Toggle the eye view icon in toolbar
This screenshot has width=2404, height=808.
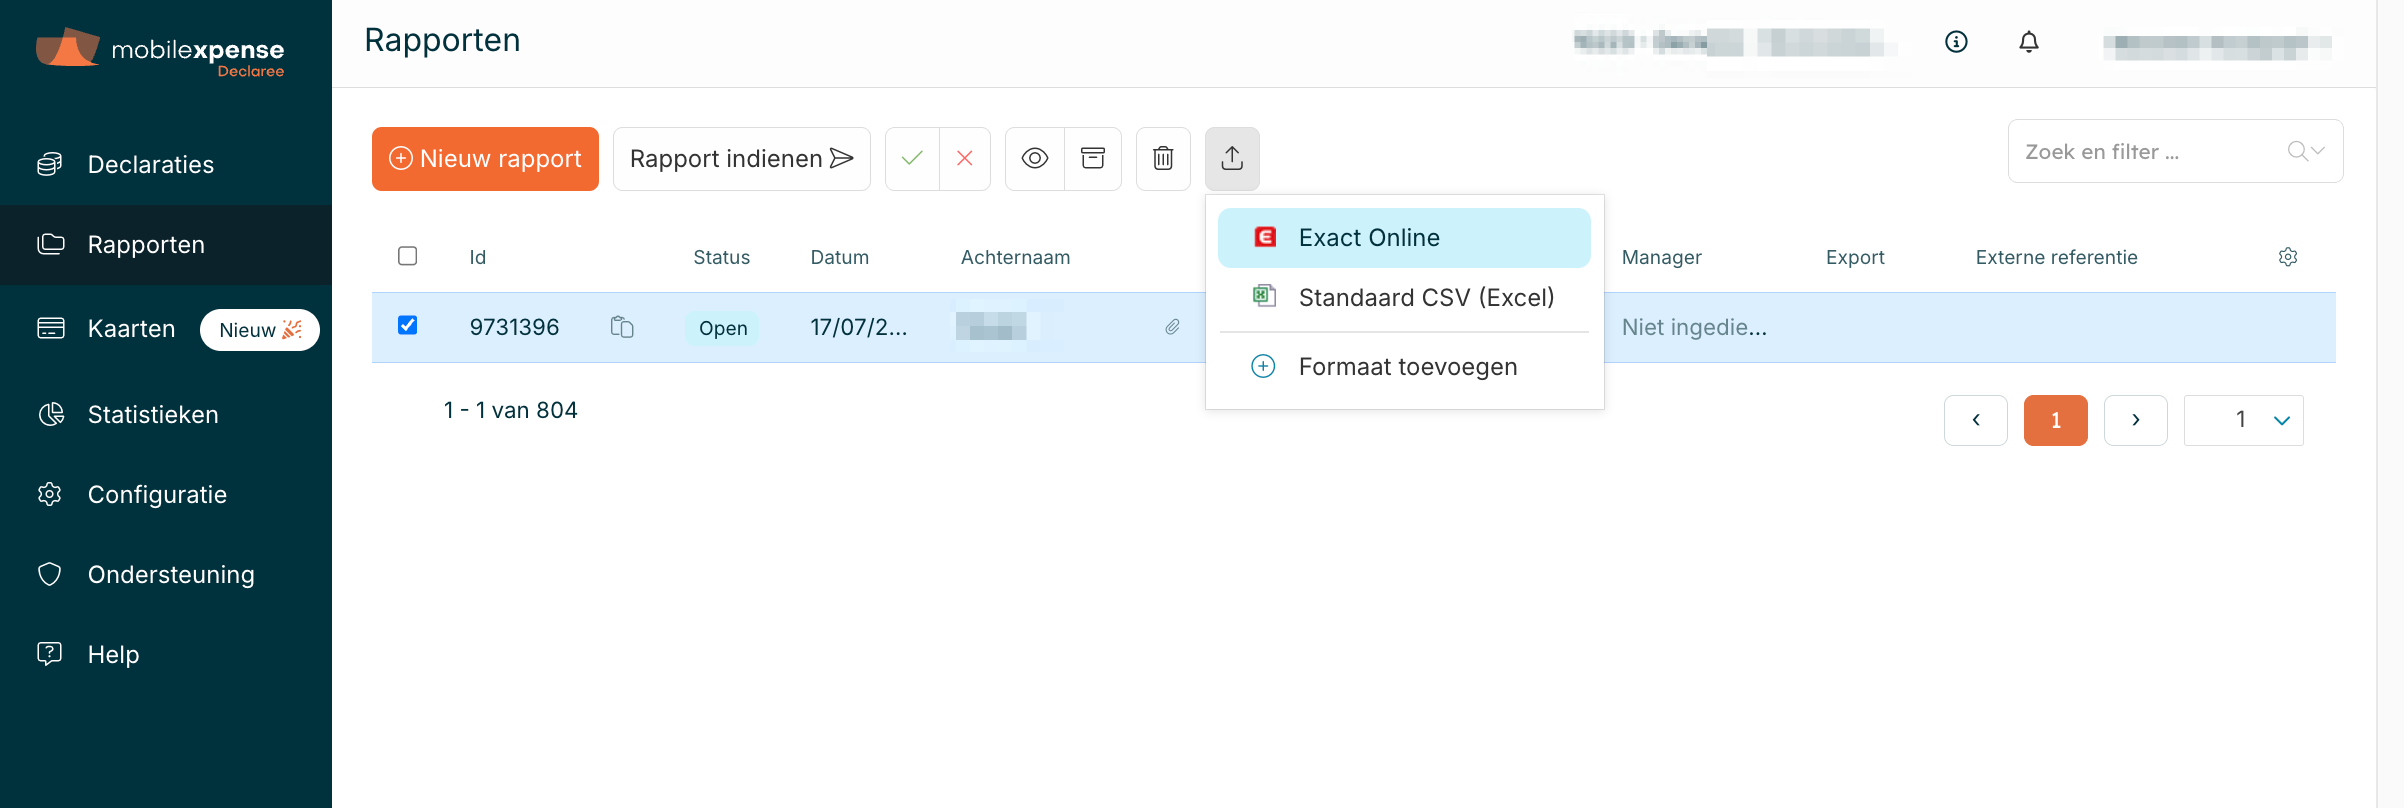pyautogui.click(x=1035, y=158)
